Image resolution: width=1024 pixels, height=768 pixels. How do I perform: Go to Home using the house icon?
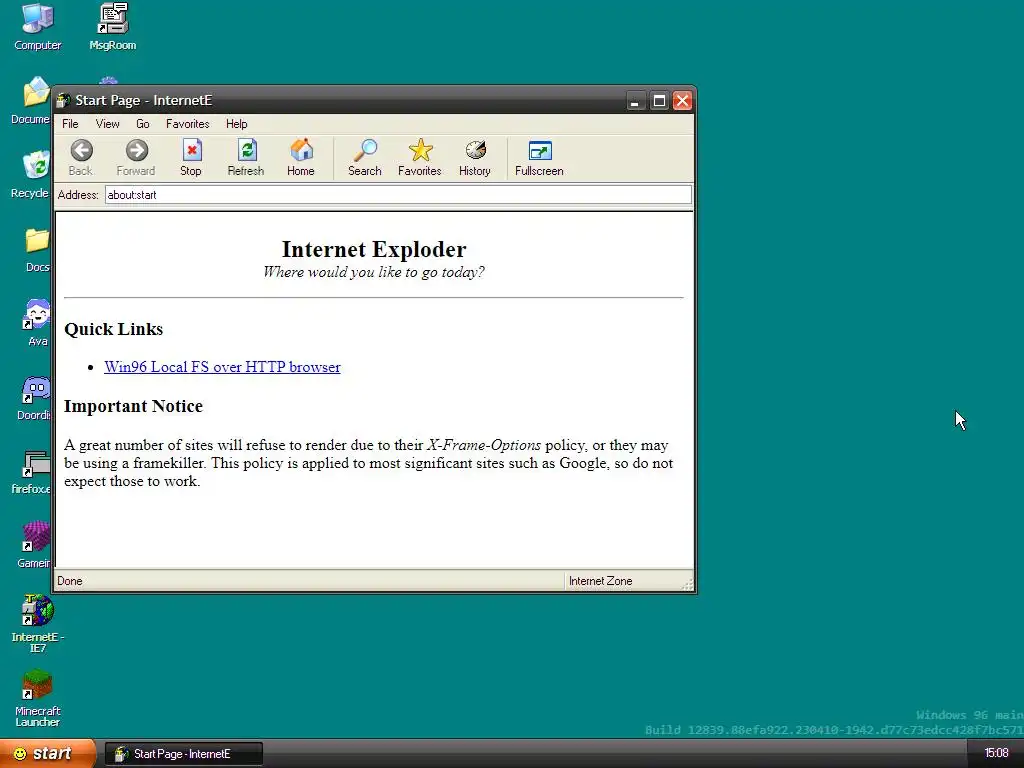click(x=301, y=150)
